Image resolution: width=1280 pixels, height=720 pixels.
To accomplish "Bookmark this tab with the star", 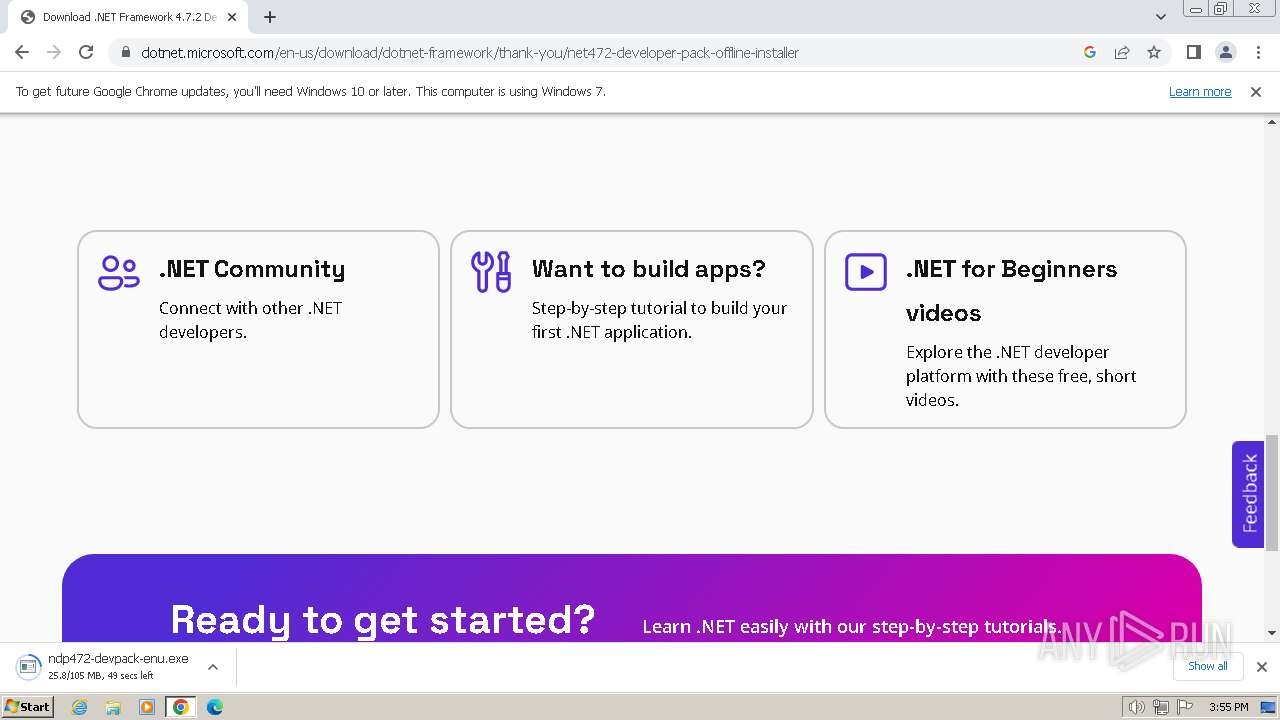I will (x=1154, y=52).
